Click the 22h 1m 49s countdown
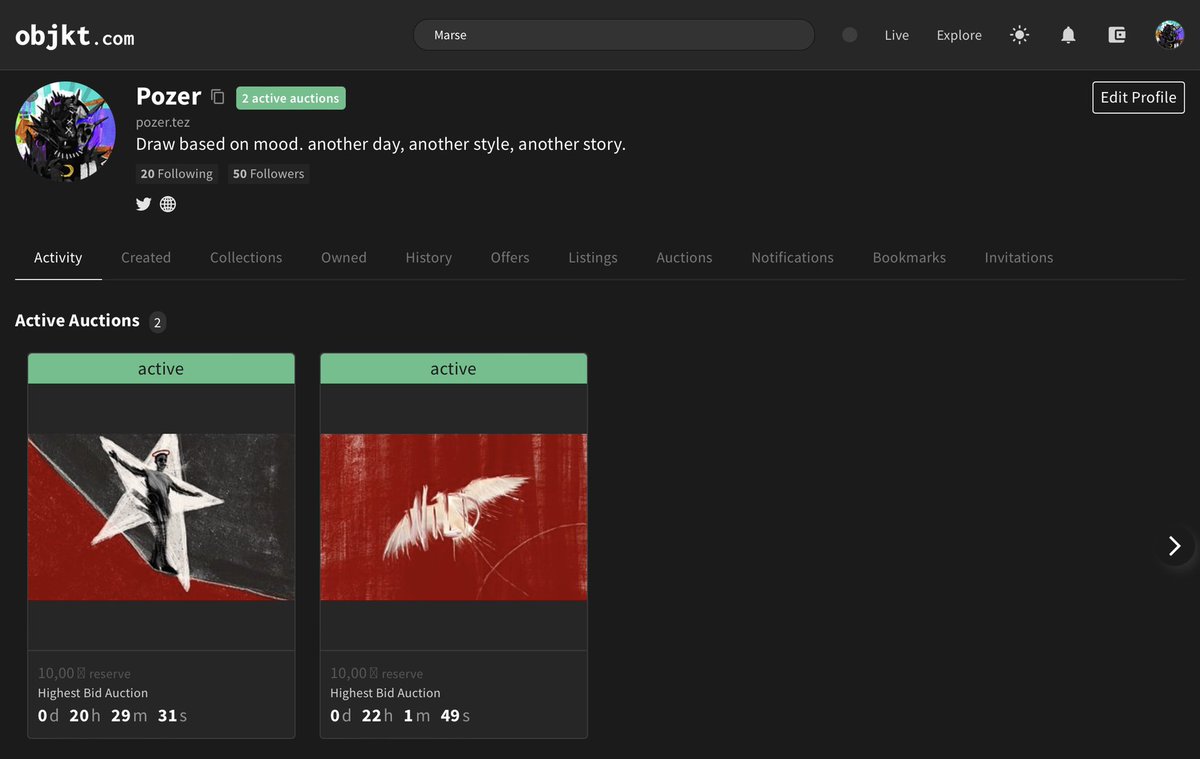 coord(400,716)
